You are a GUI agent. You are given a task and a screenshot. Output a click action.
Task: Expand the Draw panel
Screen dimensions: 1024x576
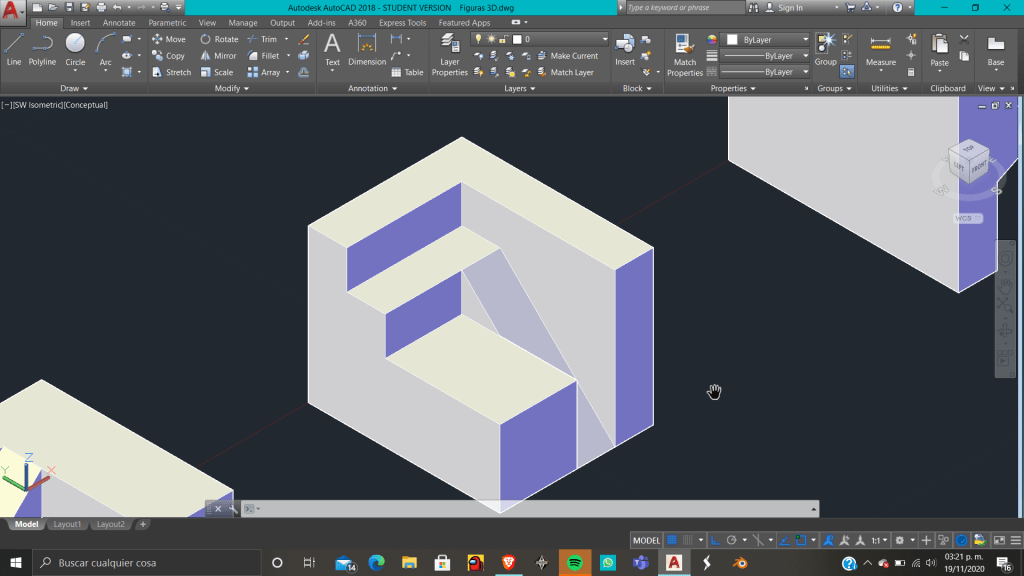click(x=69, y=88)
